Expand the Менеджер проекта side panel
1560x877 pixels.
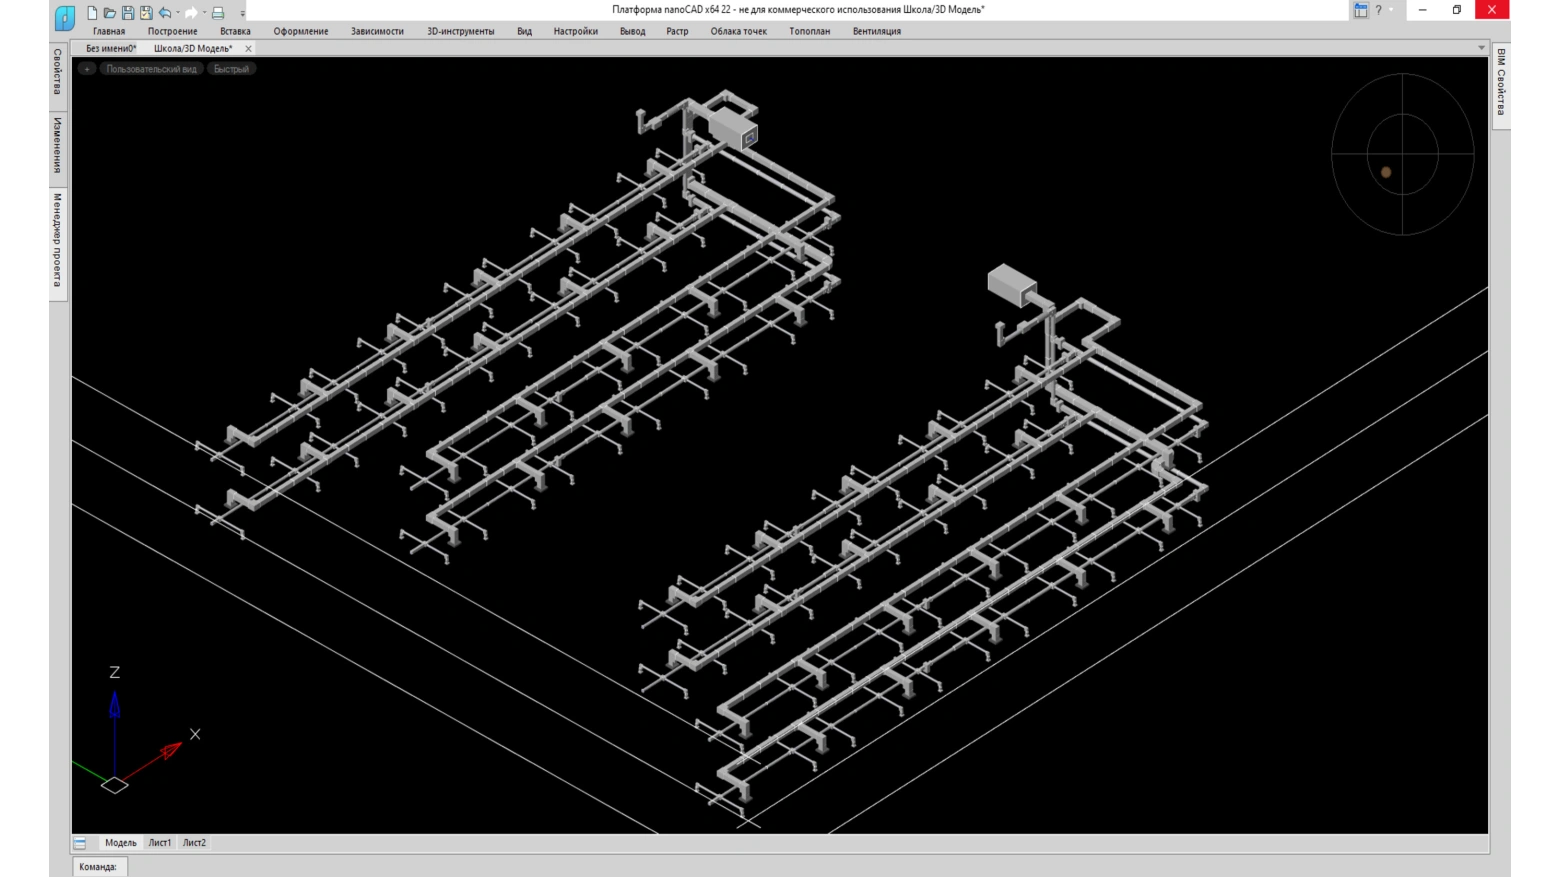pos(57,240)
